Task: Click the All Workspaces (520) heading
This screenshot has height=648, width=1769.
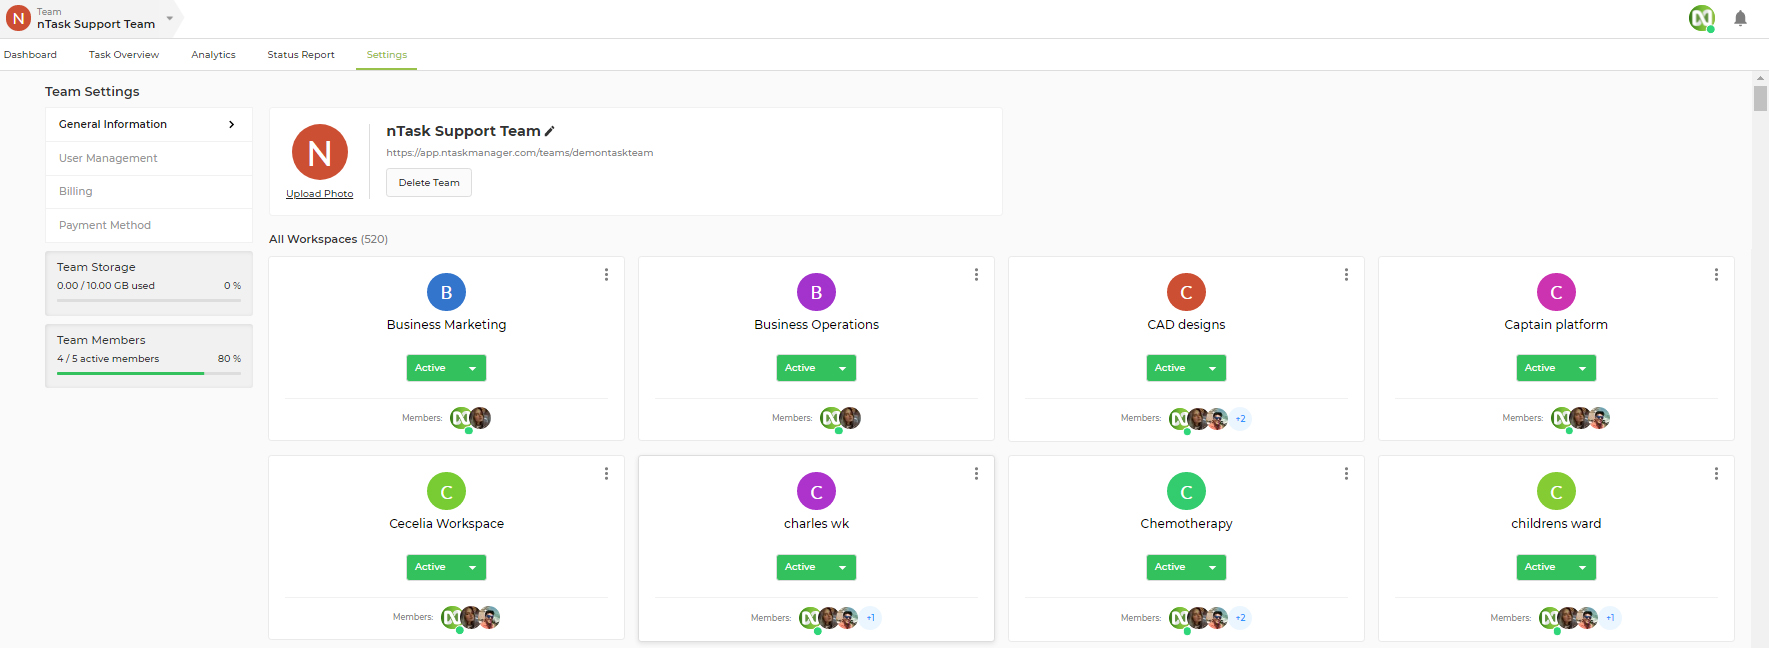Action: coord(328,239)
